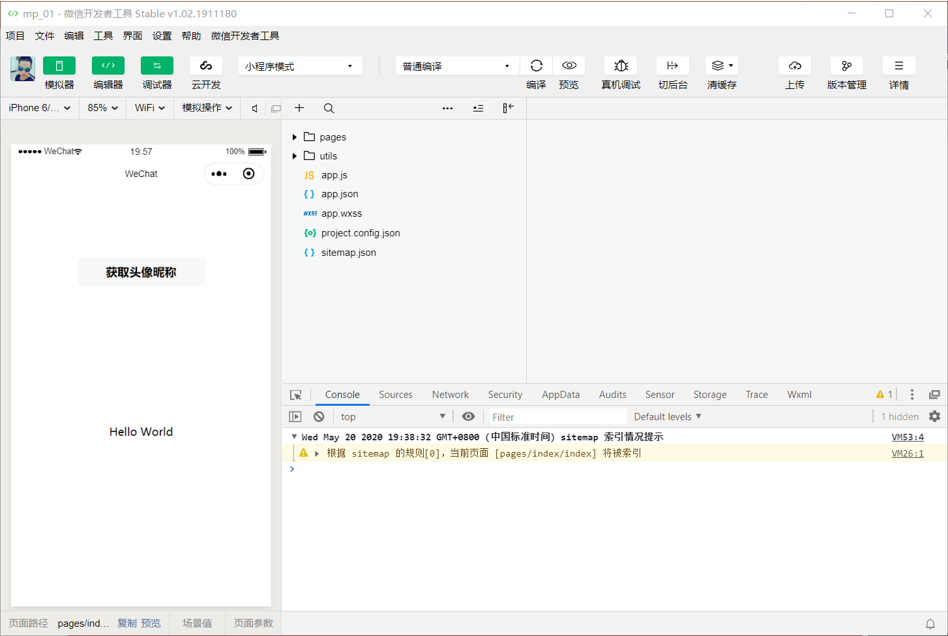Open version management (版本管理) icon

(846, 65)
